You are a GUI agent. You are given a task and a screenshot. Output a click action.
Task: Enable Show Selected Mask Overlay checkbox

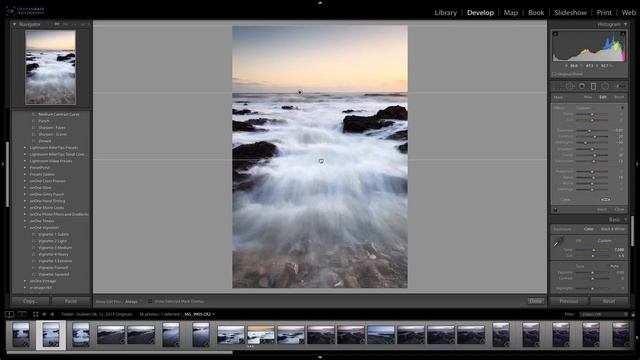150,301
